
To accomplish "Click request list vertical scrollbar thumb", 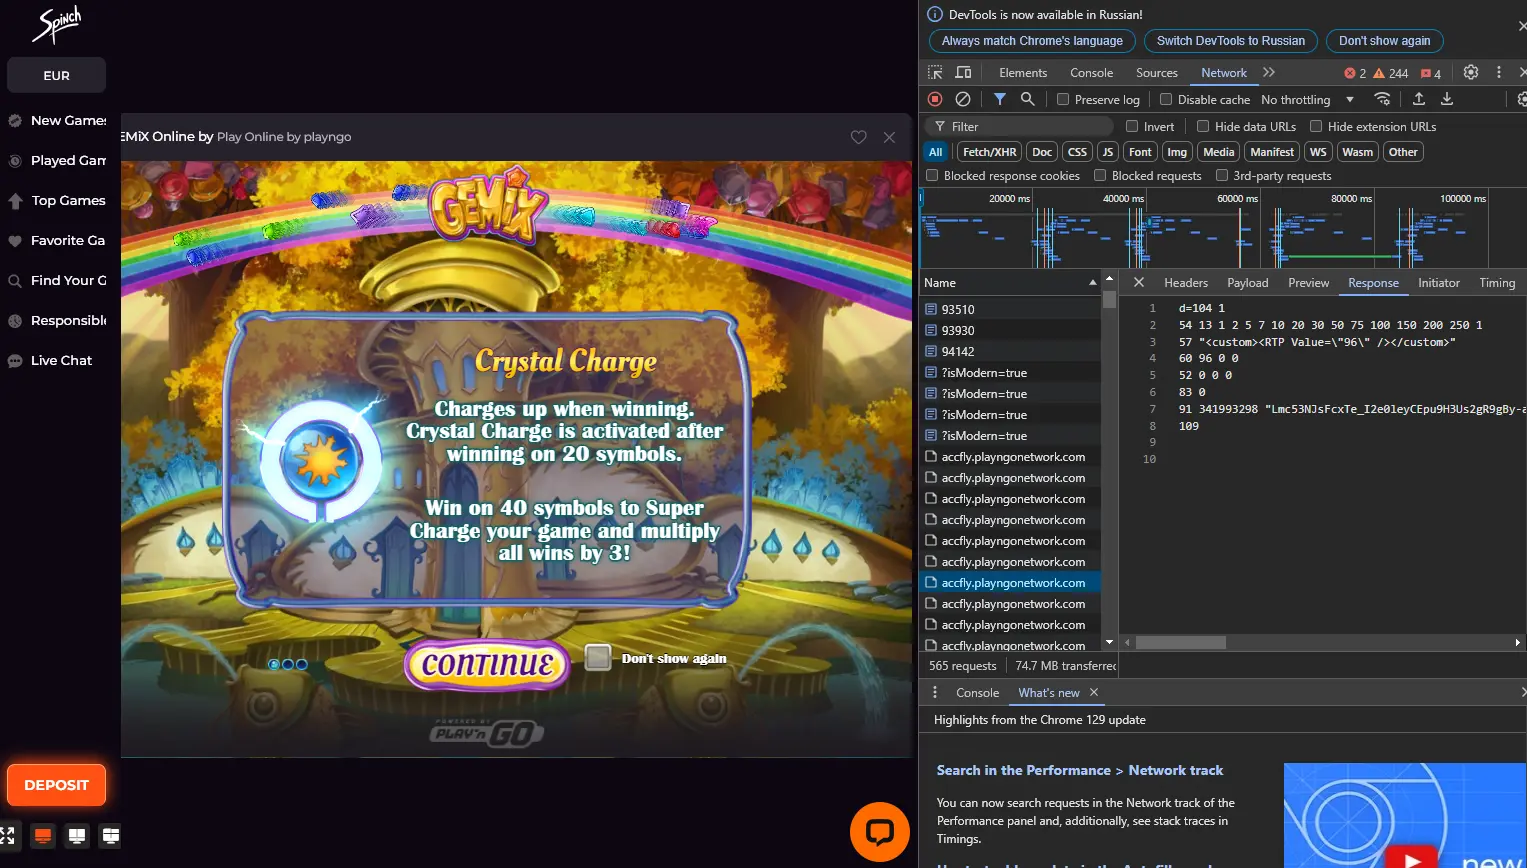I will pyautogui.click(x=1109, y=300).
